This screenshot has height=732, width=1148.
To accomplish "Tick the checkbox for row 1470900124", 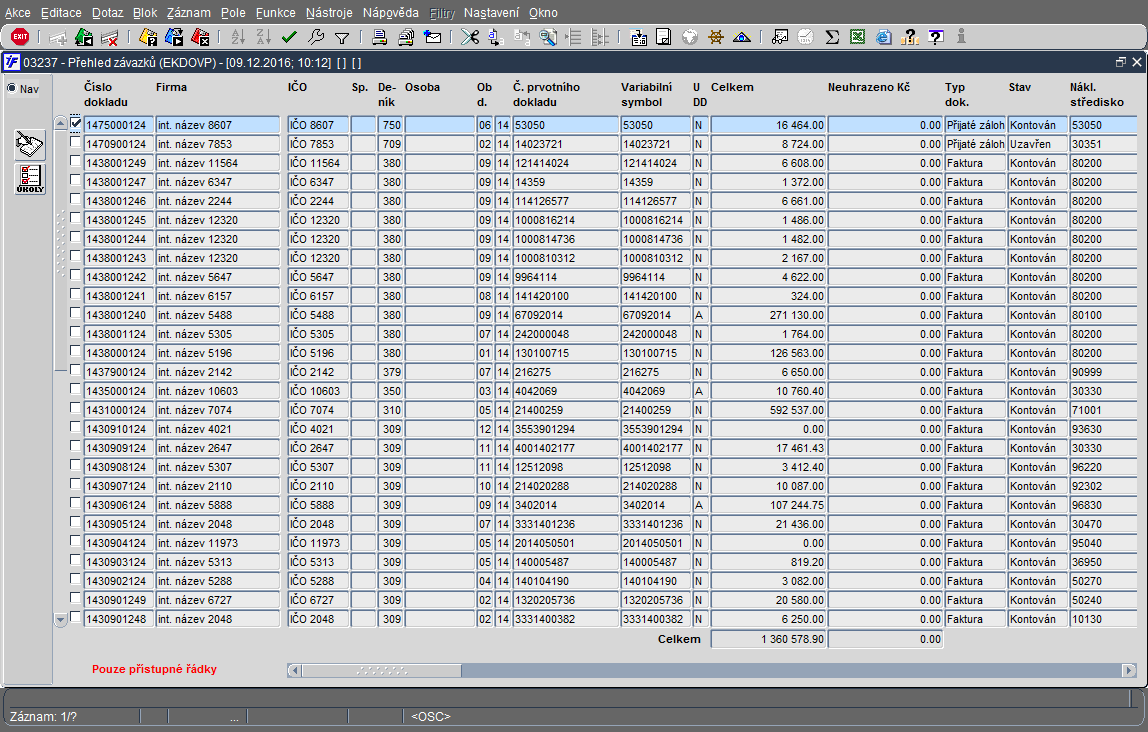I will (76, 143).
